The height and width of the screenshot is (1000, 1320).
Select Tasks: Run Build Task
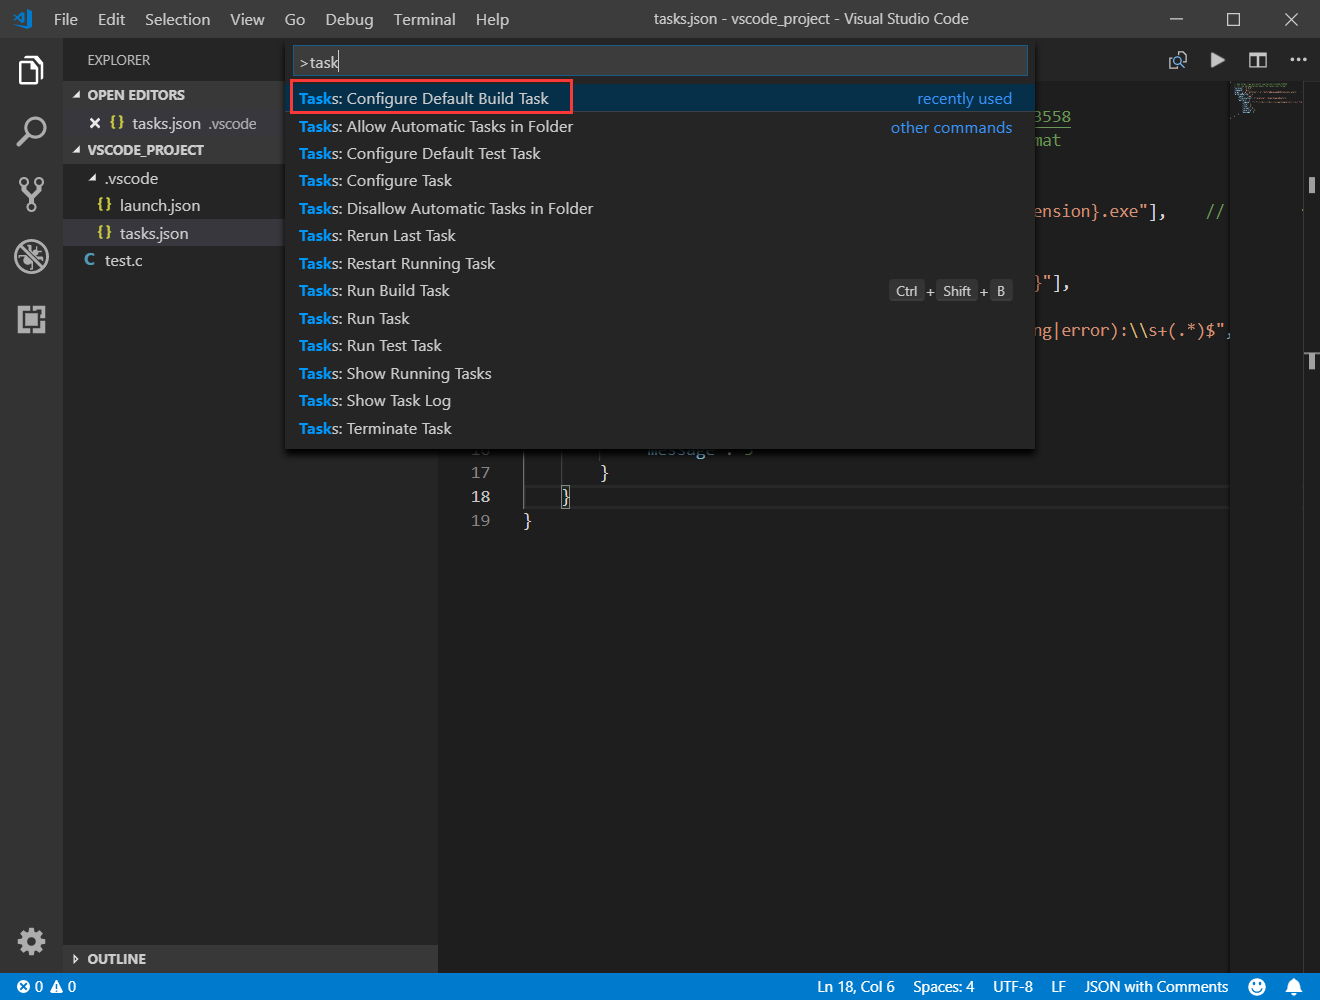[660, 290]
